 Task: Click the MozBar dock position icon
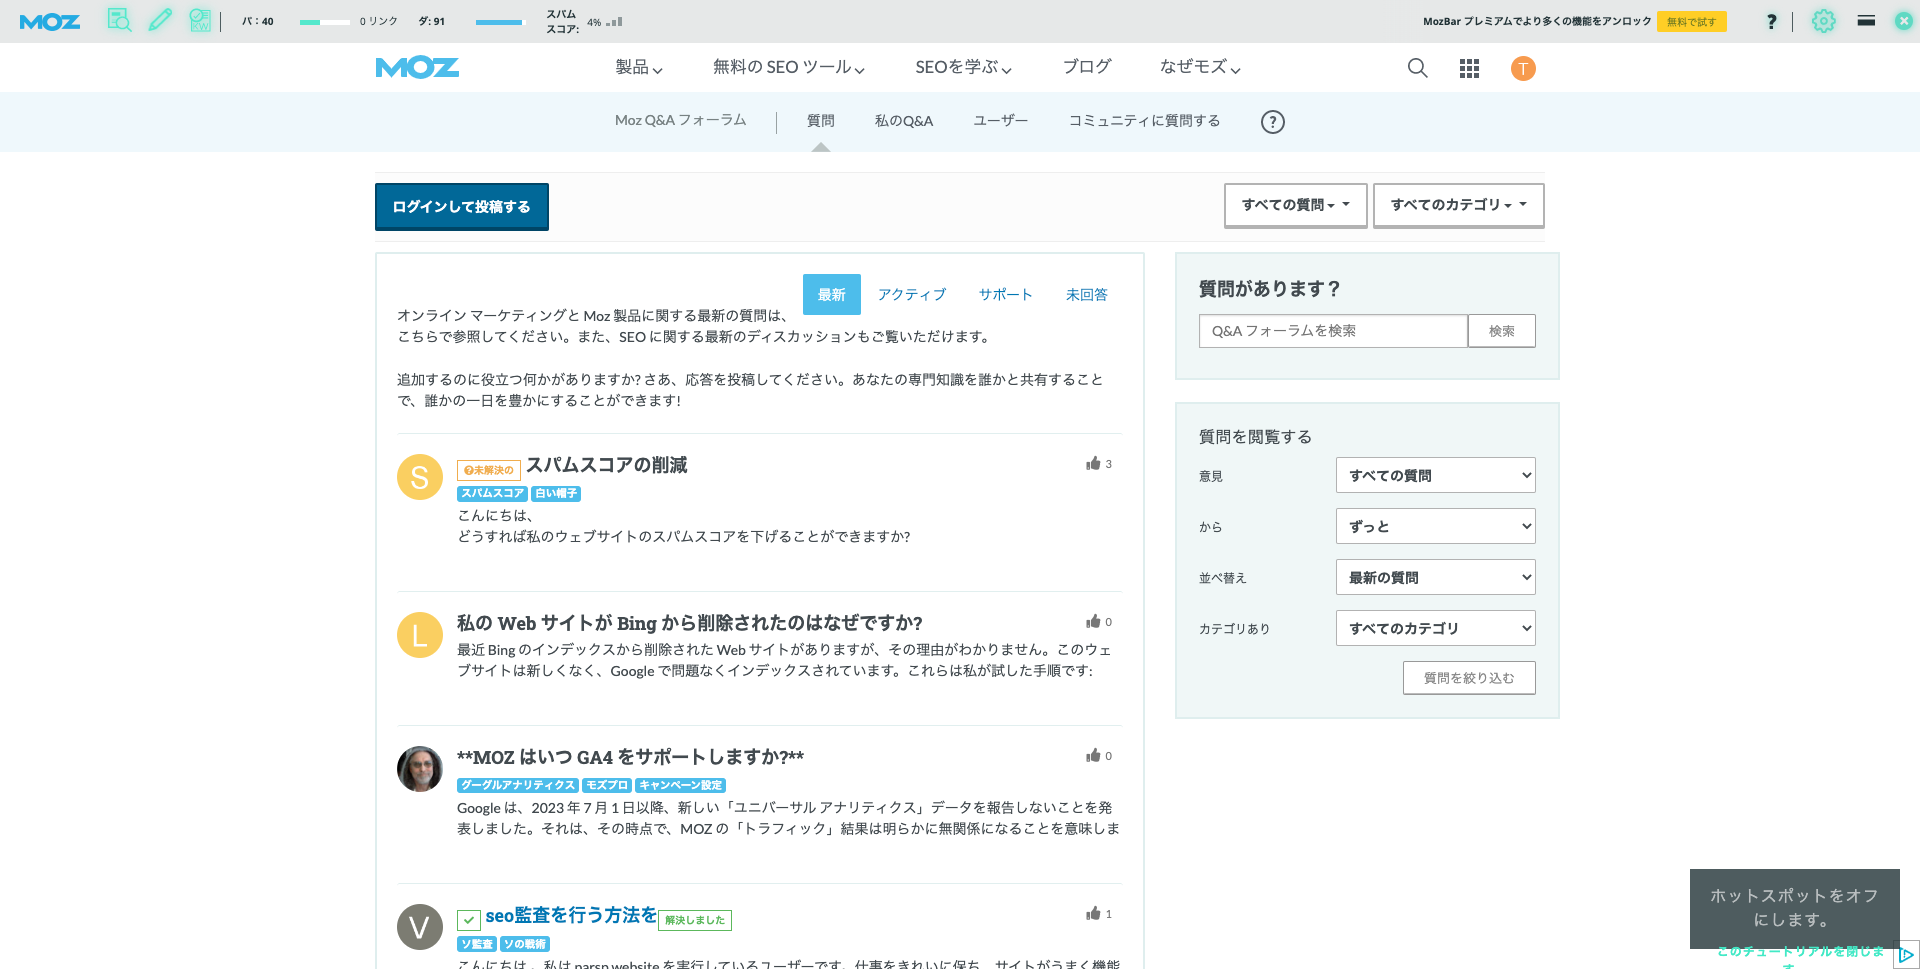(1866, 20)
